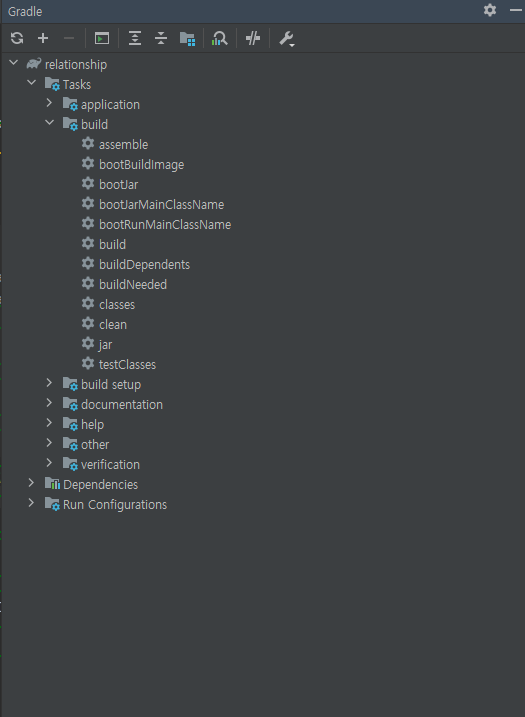Select the build setup folder label
Screen dimensions: 525x717
click(111, 385)
